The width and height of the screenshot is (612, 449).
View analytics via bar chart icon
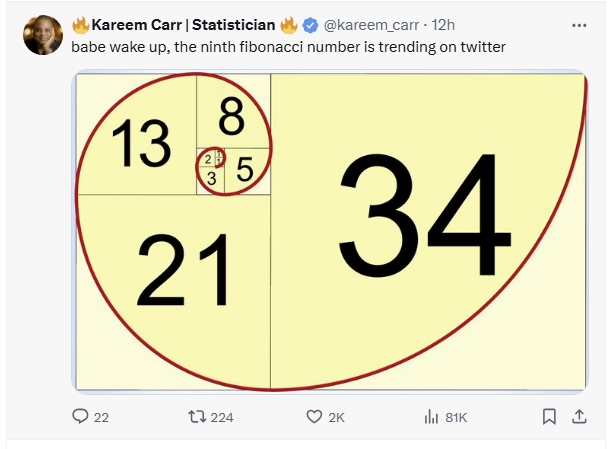click(x=431, y=417)
